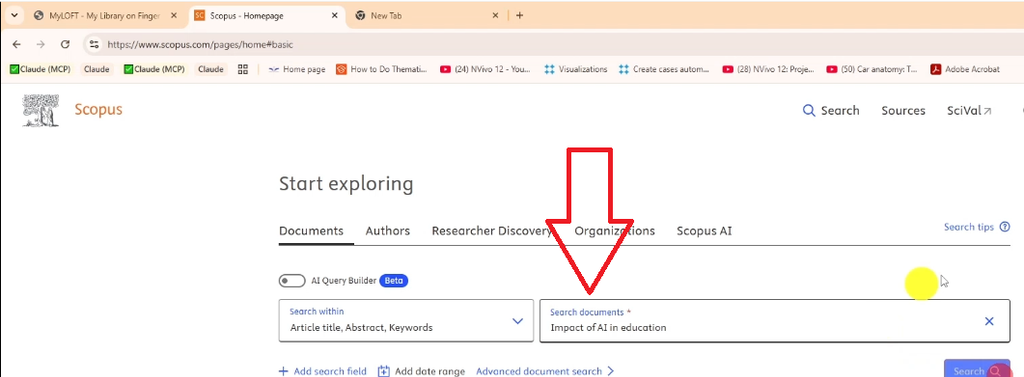Click the address bar URL

point(200,44)
